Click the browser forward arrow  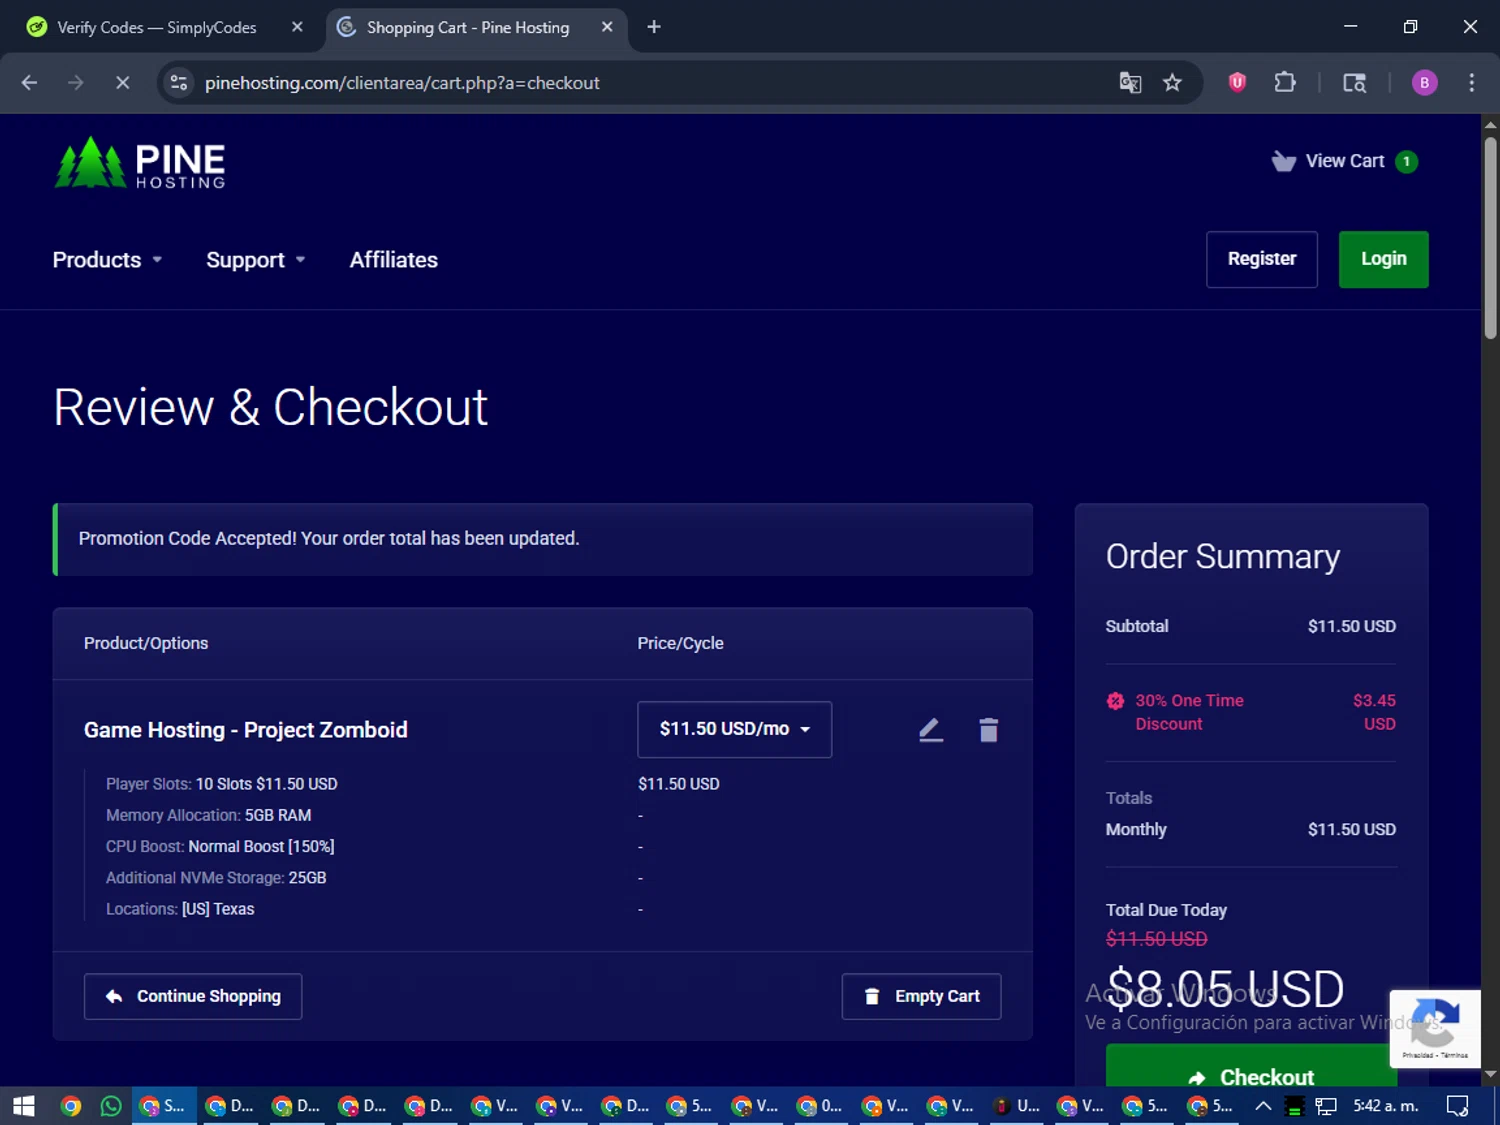pyautogui.click(x=76, y=83)
